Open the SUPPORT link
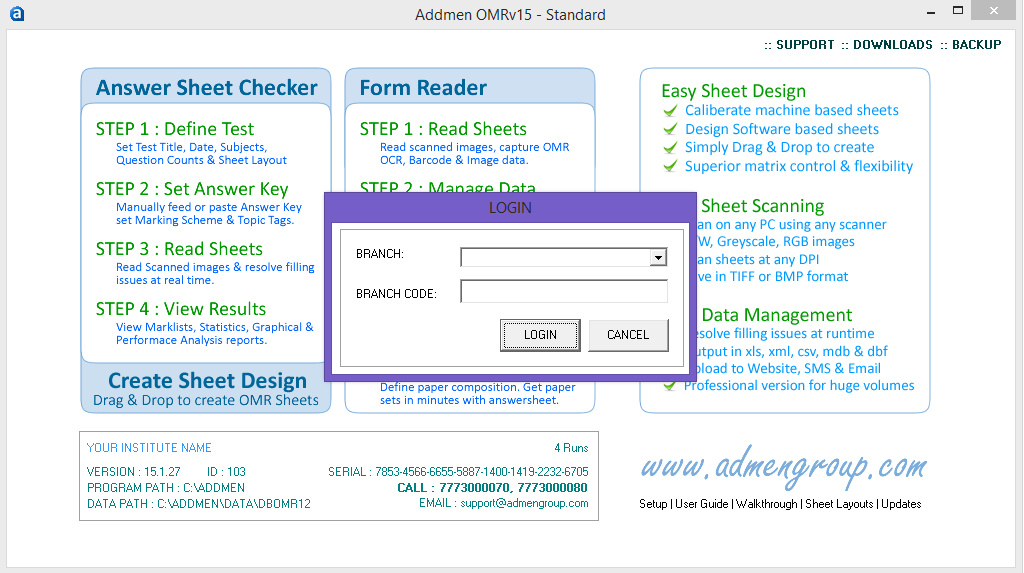 click(x=805, y=44)
